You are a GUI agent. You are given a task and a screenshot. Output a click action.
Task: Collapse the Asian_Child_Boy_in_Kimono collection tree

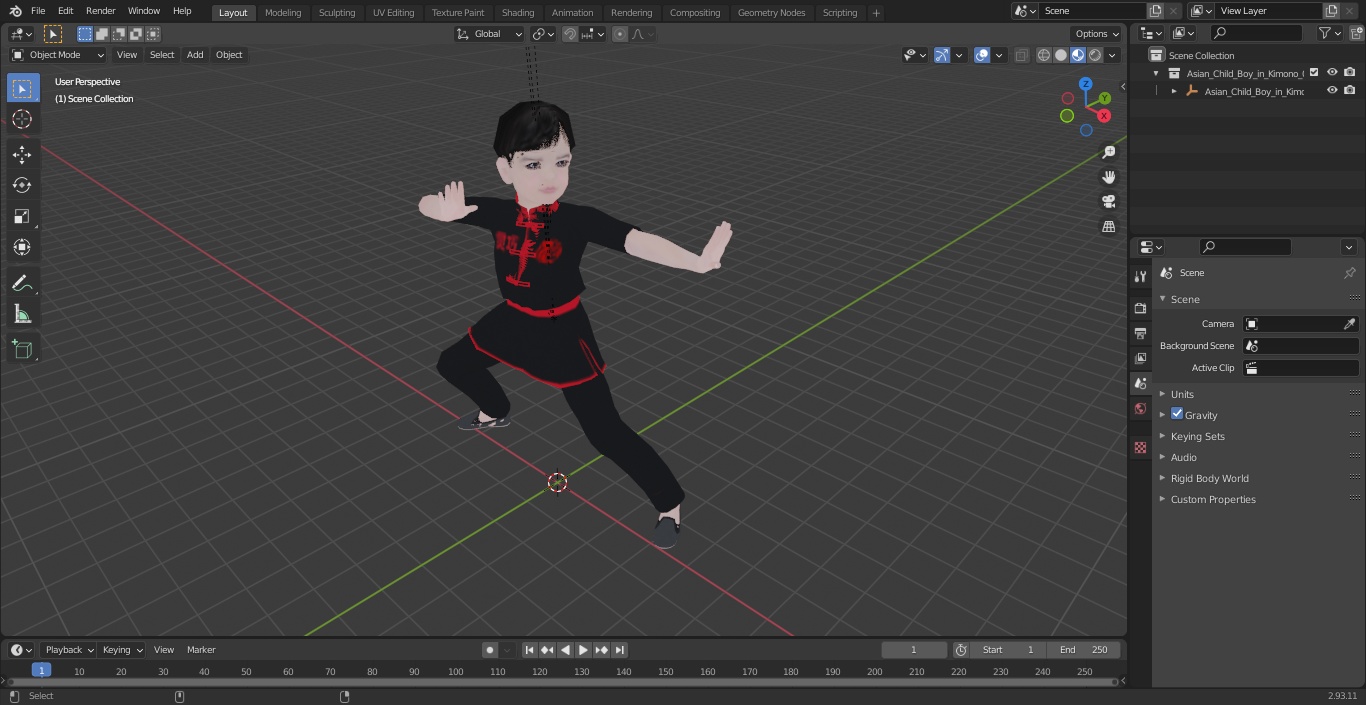(x=1157, y=73)
